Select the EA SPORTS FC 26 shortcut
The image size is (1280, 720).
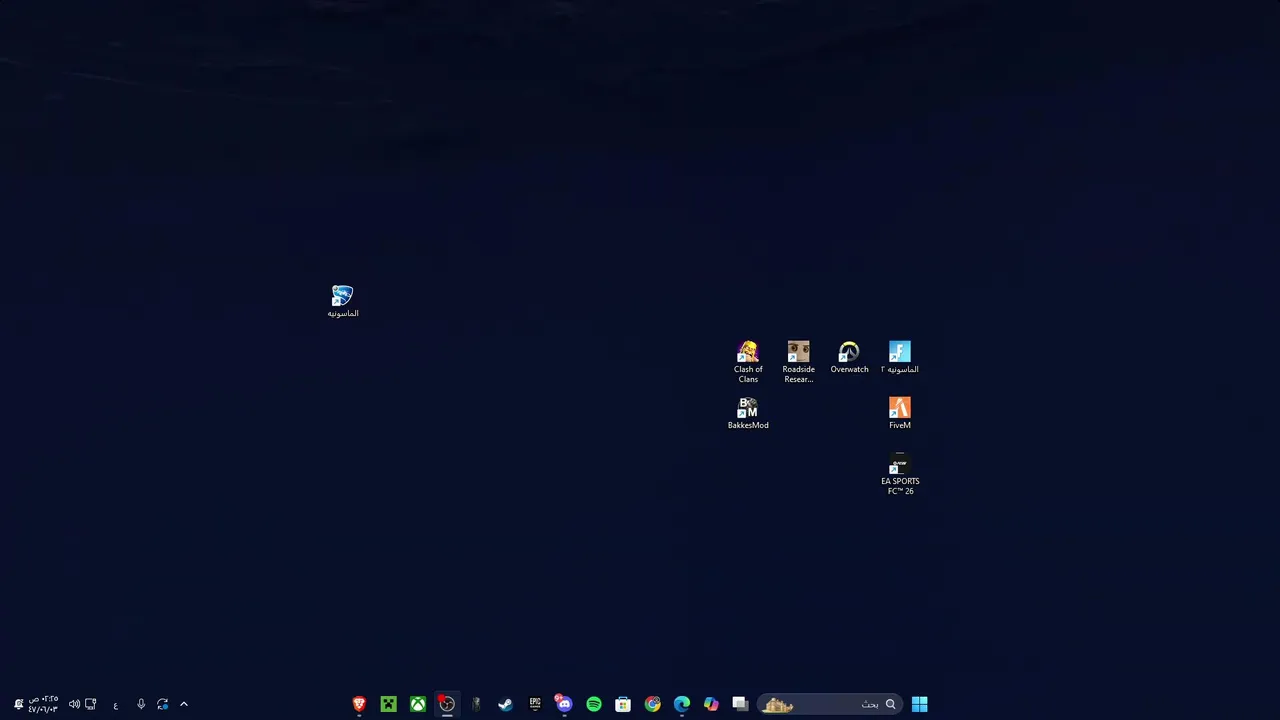click(x=900, y=475)
